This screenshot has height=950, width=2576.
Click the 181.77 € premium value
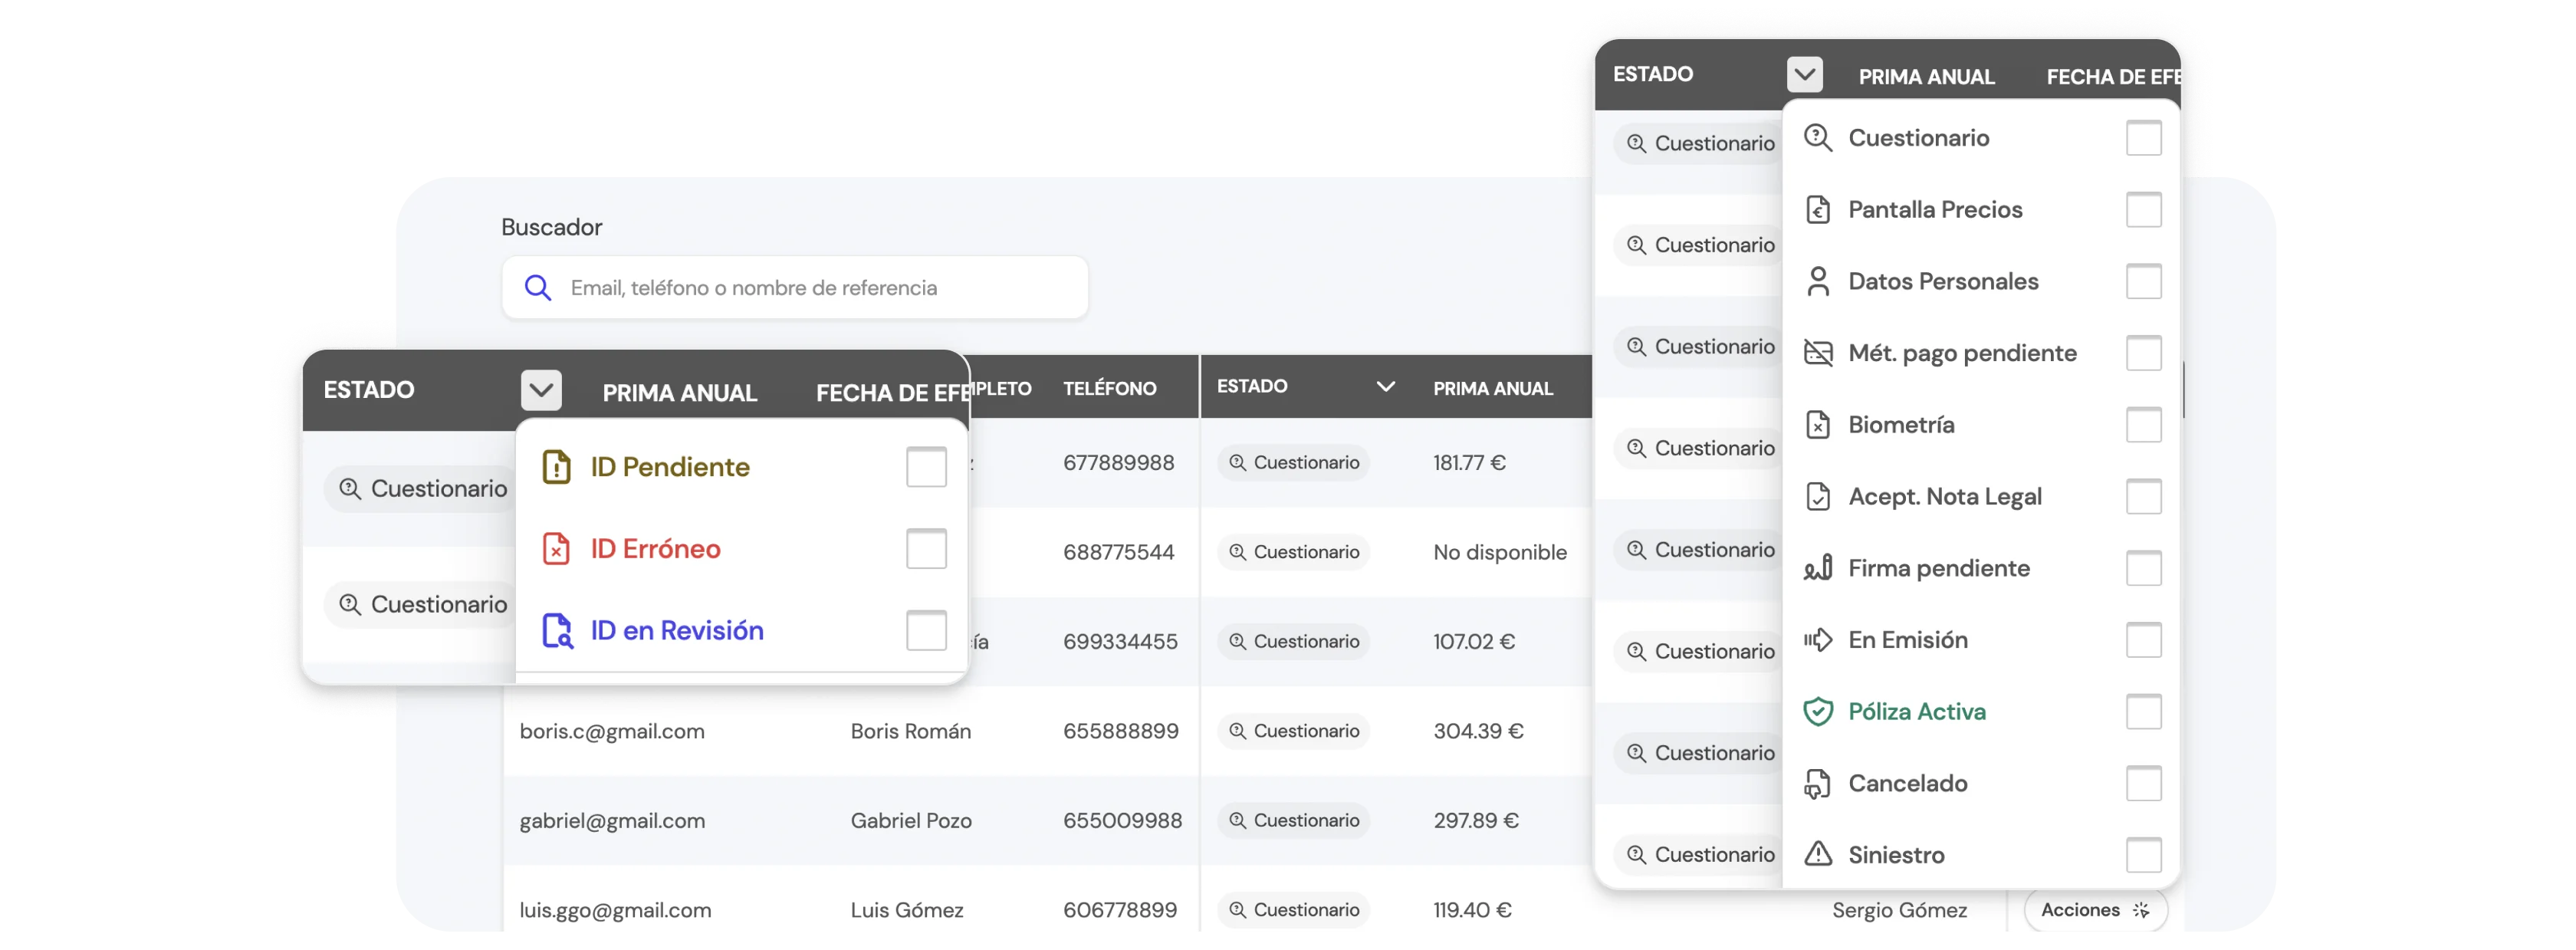coord(1469,463)
